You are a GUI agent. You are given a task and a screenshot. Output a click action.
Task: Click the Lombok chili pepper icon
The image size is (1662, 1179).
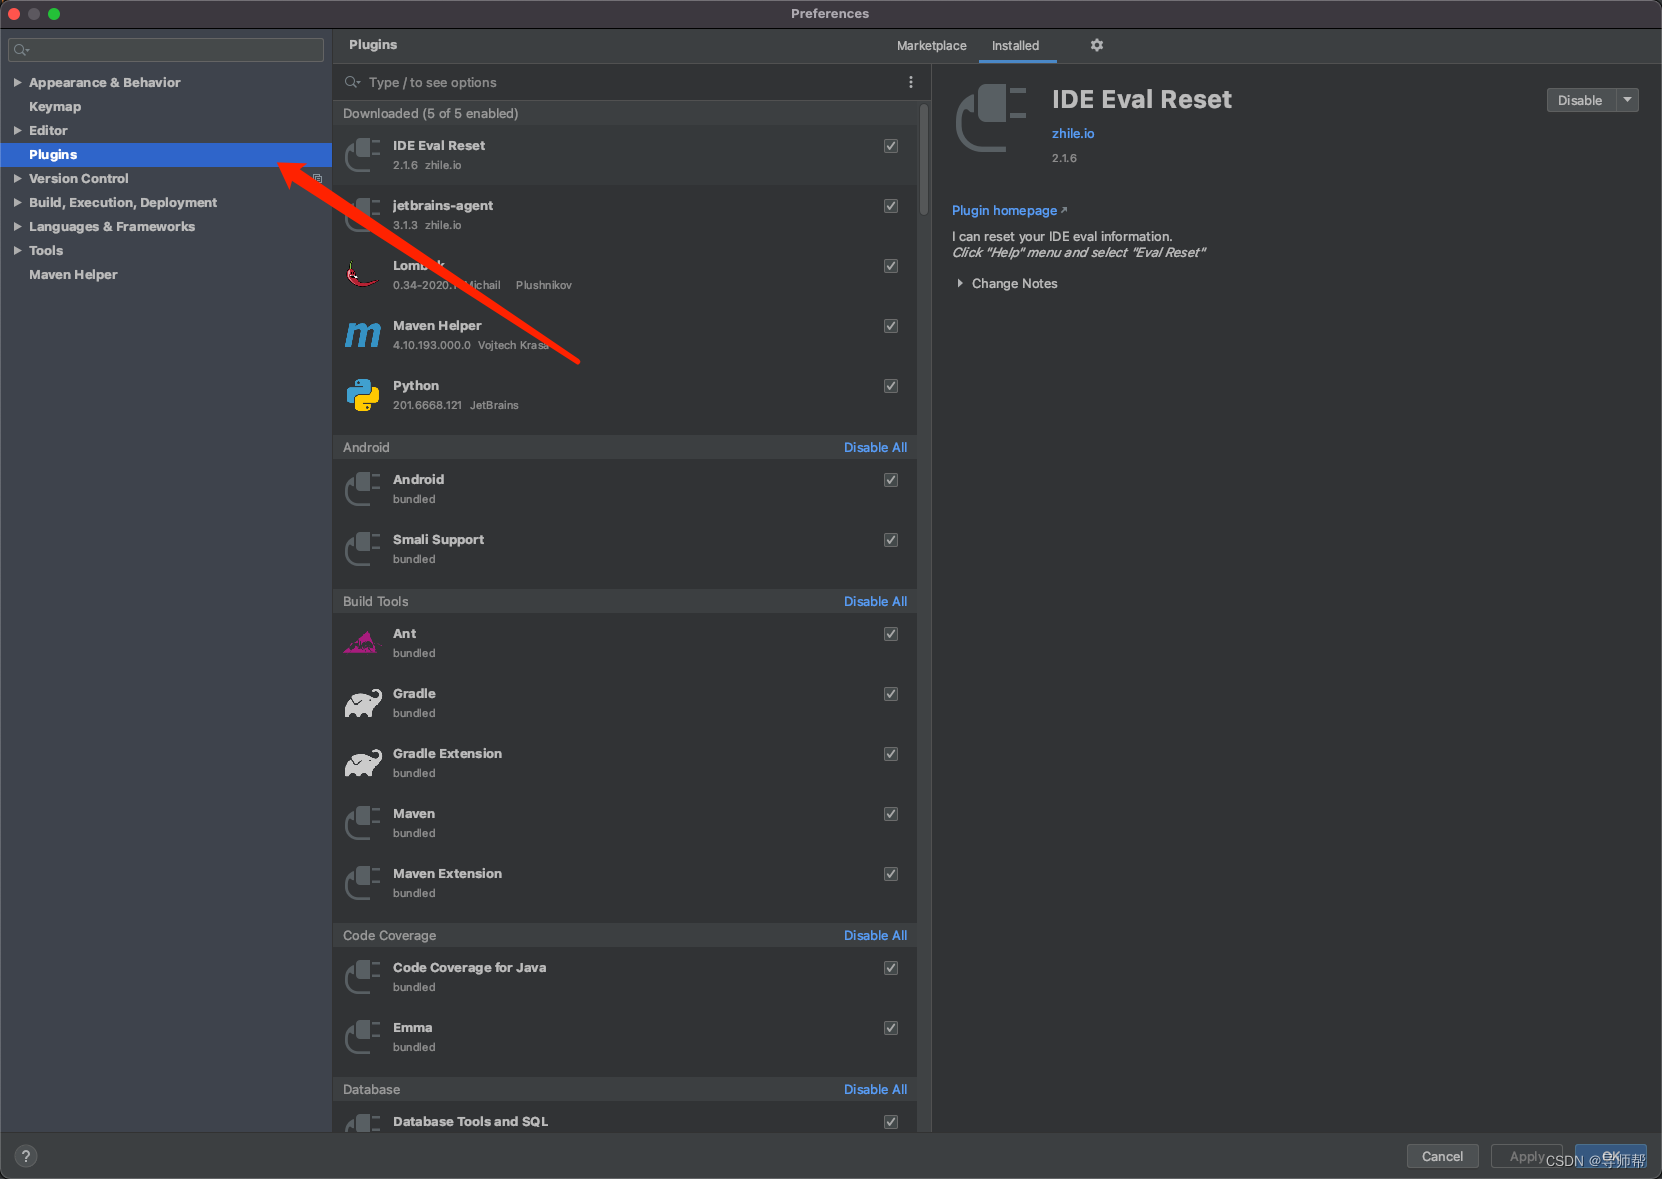coord(362,275)
